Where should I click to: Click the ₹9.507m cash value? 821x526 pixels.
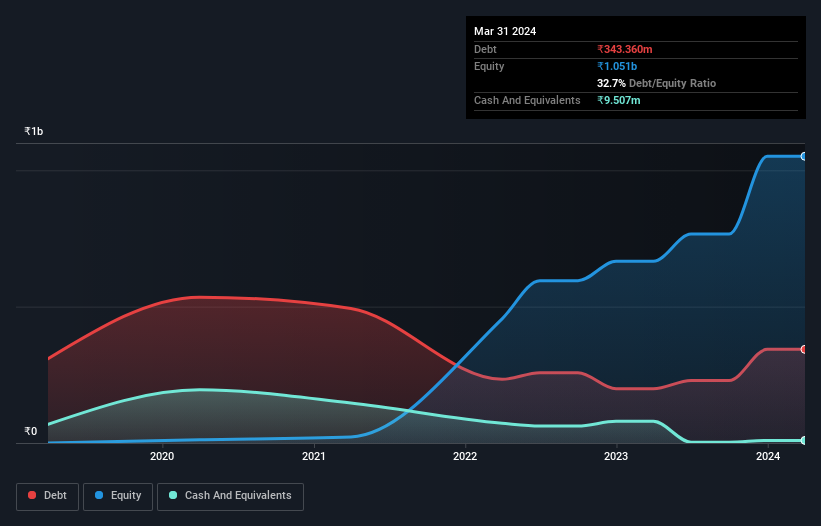click(x=618, y=100)
